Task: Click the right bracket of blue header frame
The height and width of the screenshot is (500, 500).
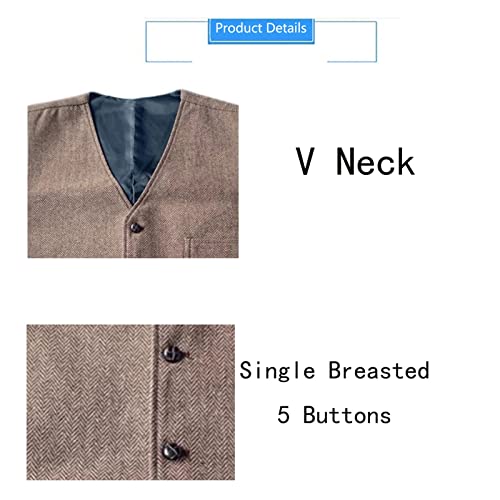Action: click(352, 42)
